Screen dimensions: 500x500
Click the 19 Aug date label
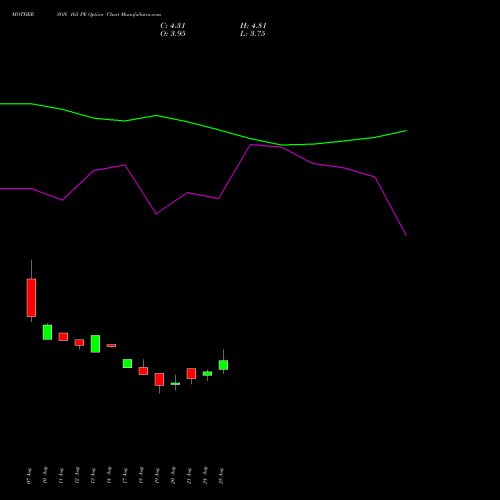[x=157, y=476]
